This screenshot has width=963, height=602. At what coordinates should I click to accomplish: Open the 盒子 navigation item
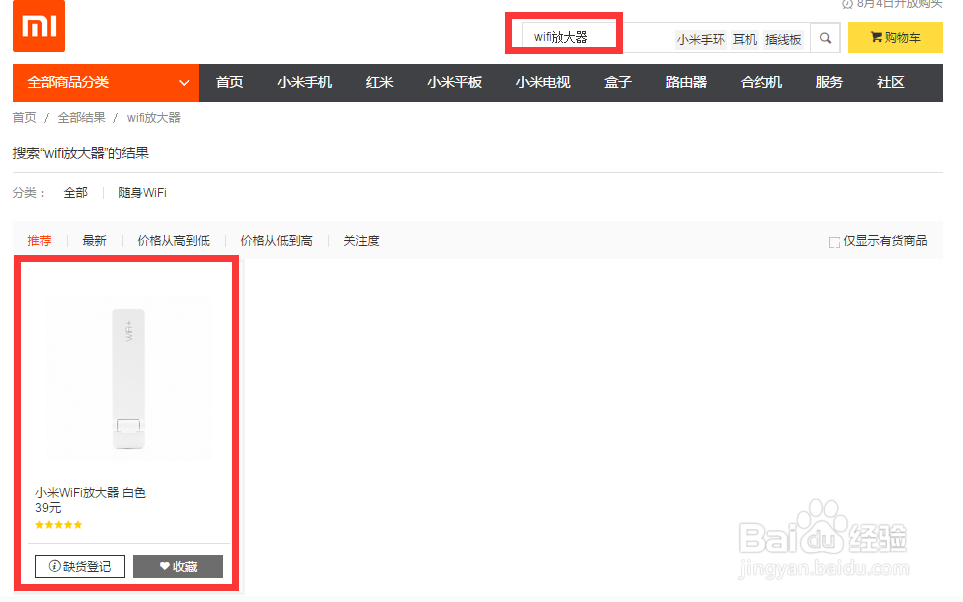pyautogui.click(x=618, y=82)
